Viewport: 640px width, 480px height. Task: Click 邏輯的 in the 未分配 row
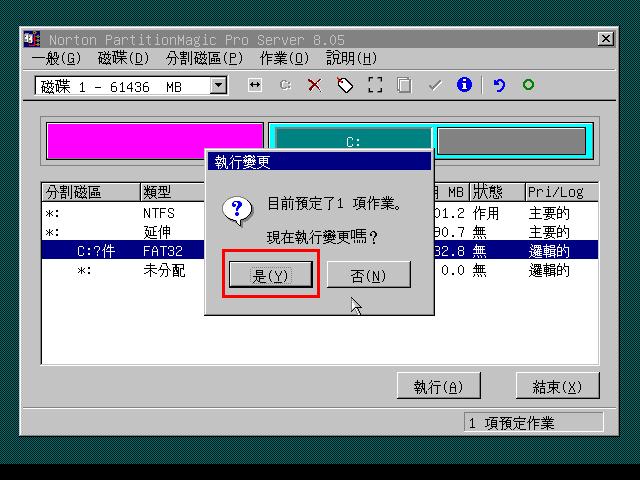pos(549,270)
